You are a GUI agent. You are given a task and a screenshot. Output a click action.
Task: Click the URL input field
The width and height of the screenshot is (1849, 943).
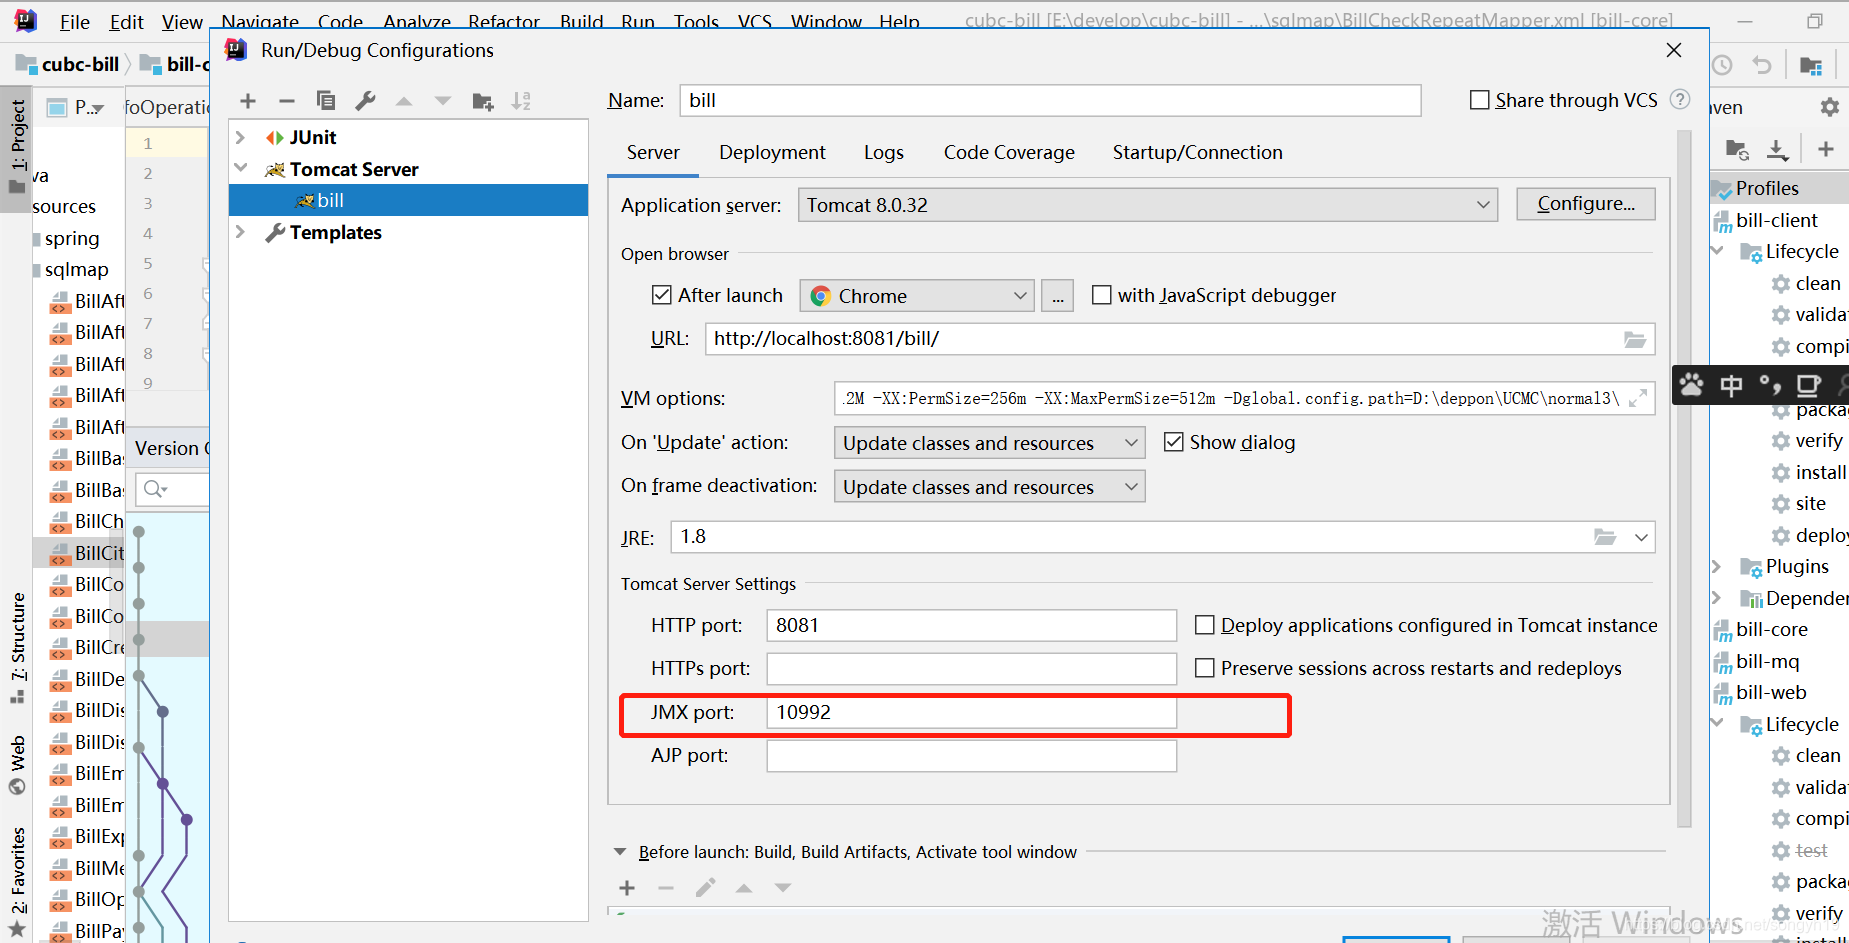[x=1180, y=339]
